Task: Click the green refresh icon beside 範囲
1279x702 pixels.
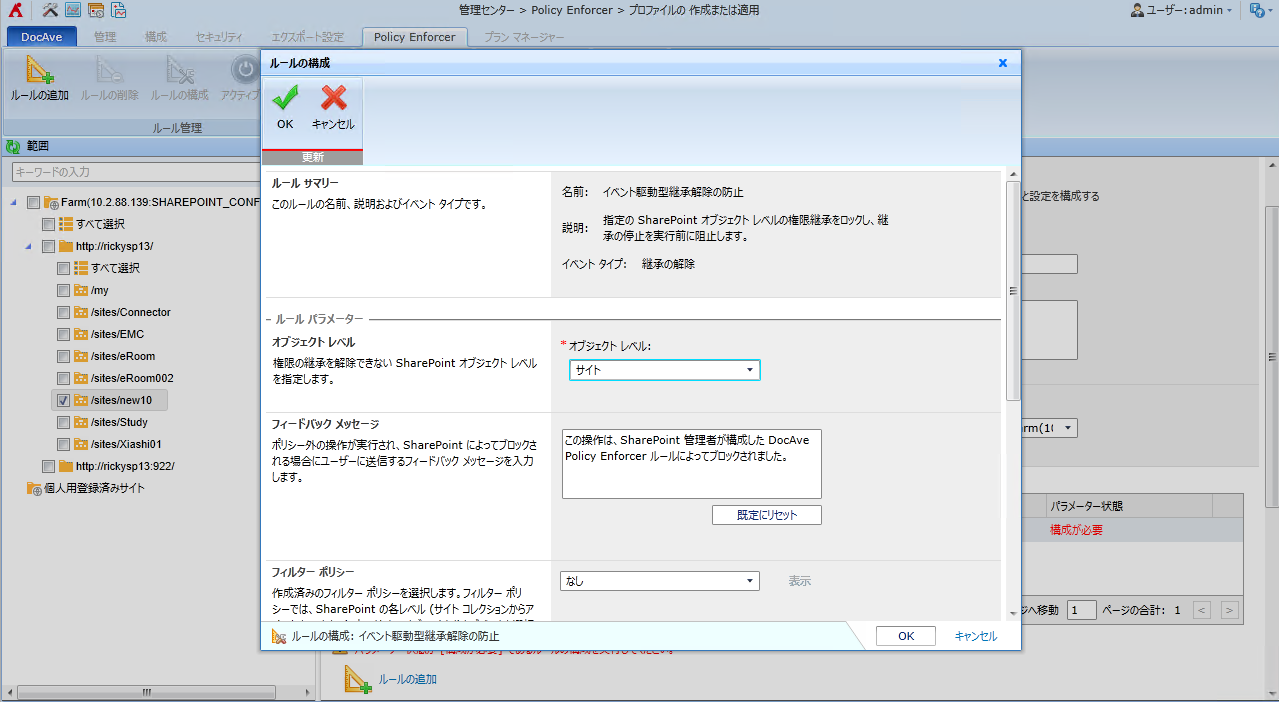Action: (13, 146)
